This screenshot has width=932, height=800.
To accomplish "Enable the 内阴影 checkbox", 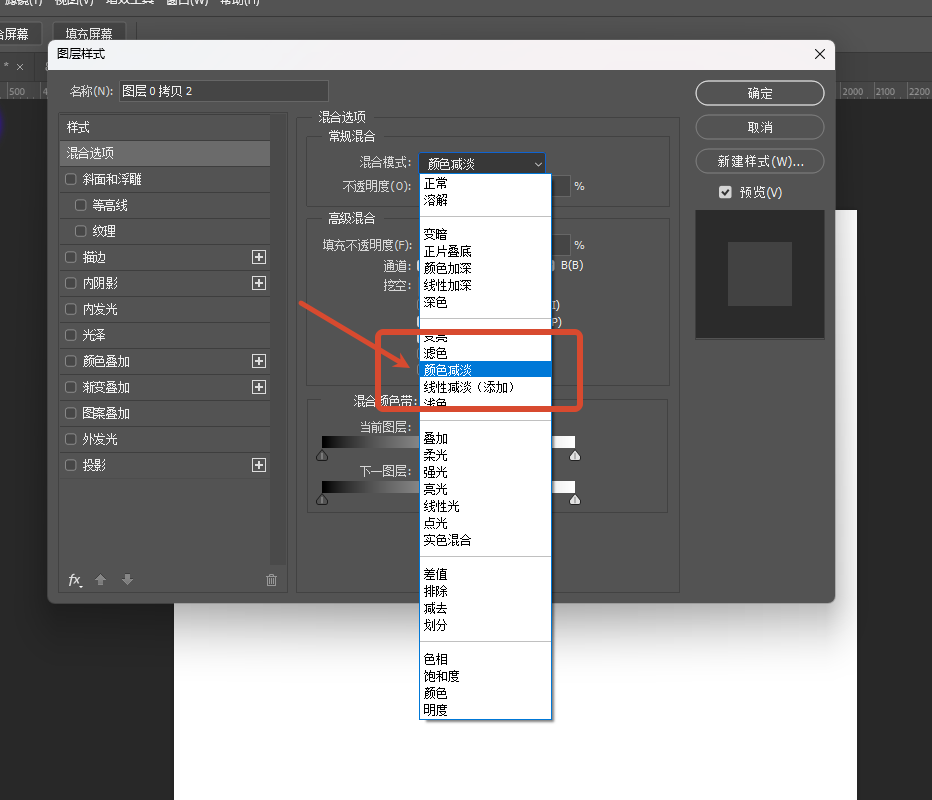I will pyautogui.click(x=71, y=283).
